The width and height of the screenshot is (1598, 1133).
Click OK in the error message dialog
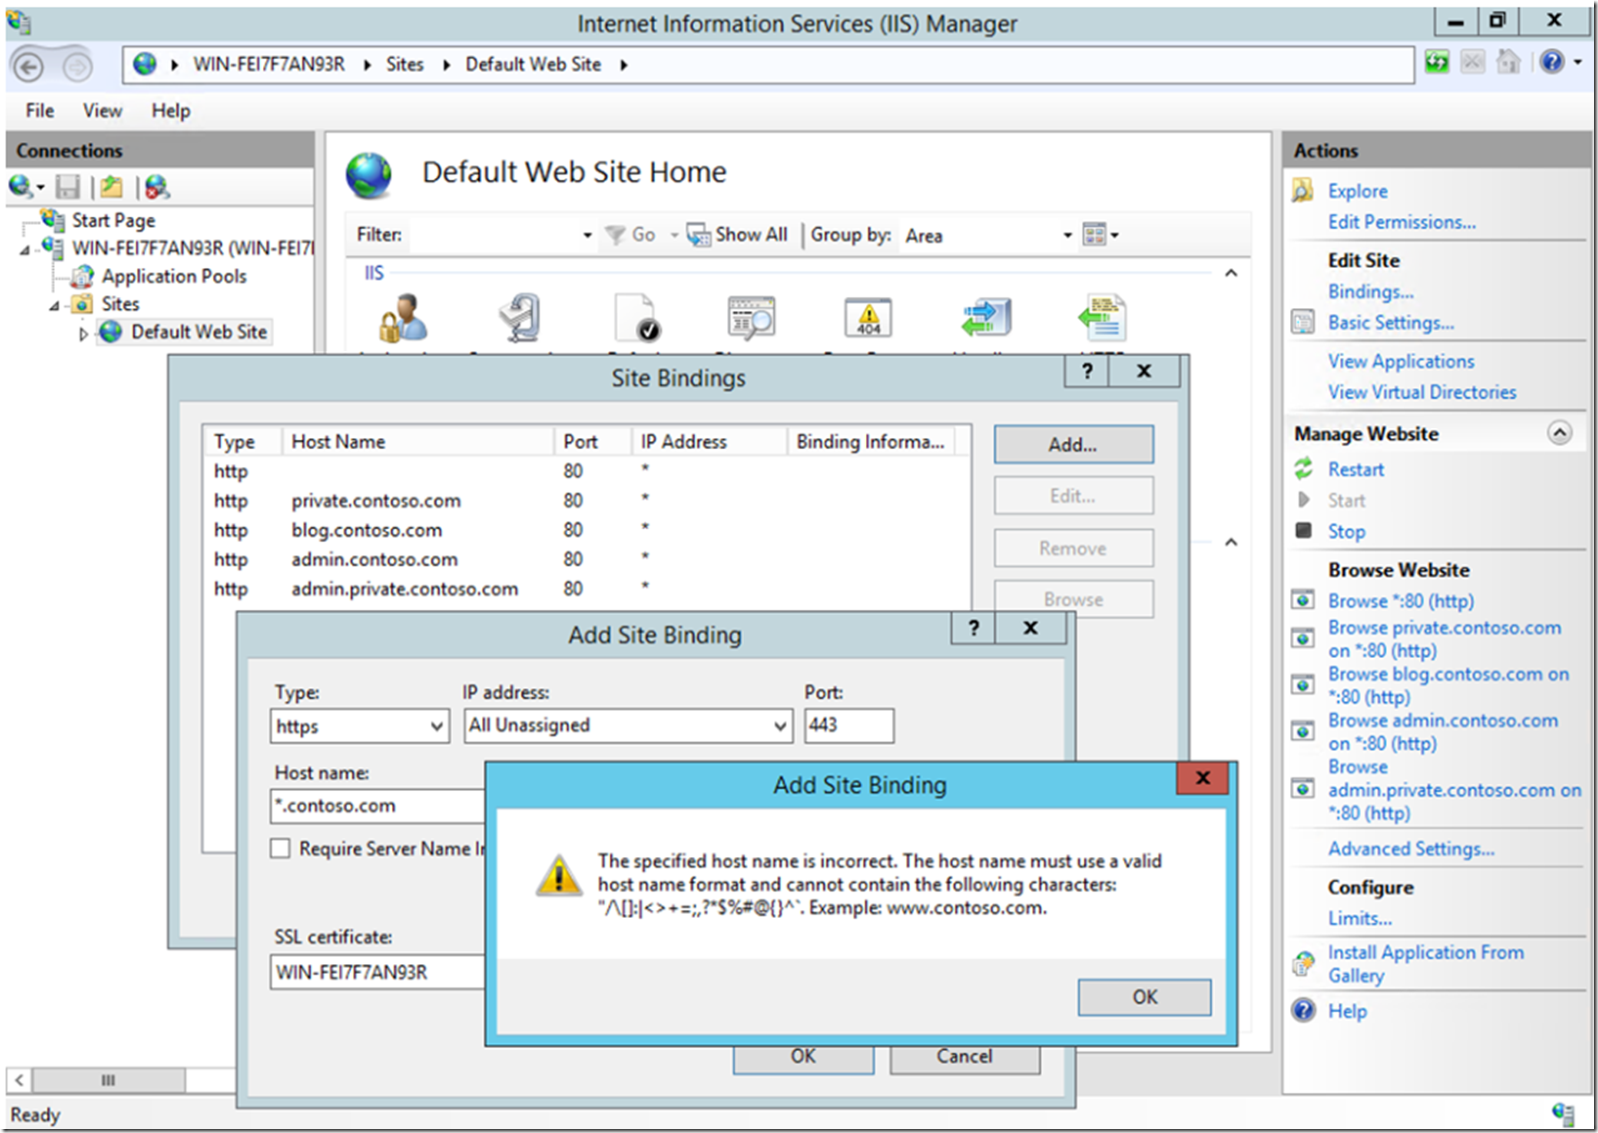coord(1144,997)
